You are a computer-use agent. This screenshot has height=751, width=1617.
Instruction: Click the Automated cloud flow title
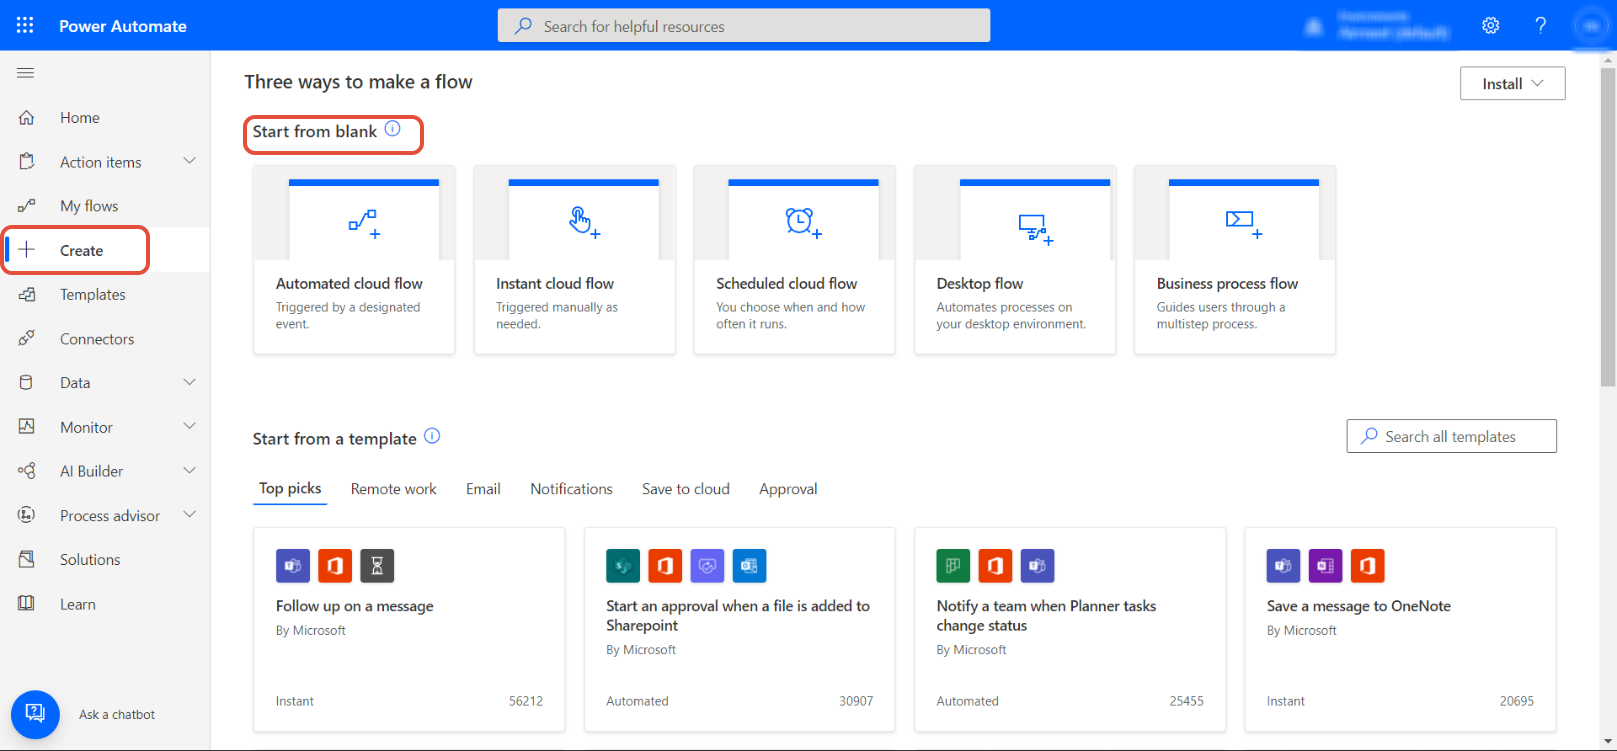coord(349,284)
